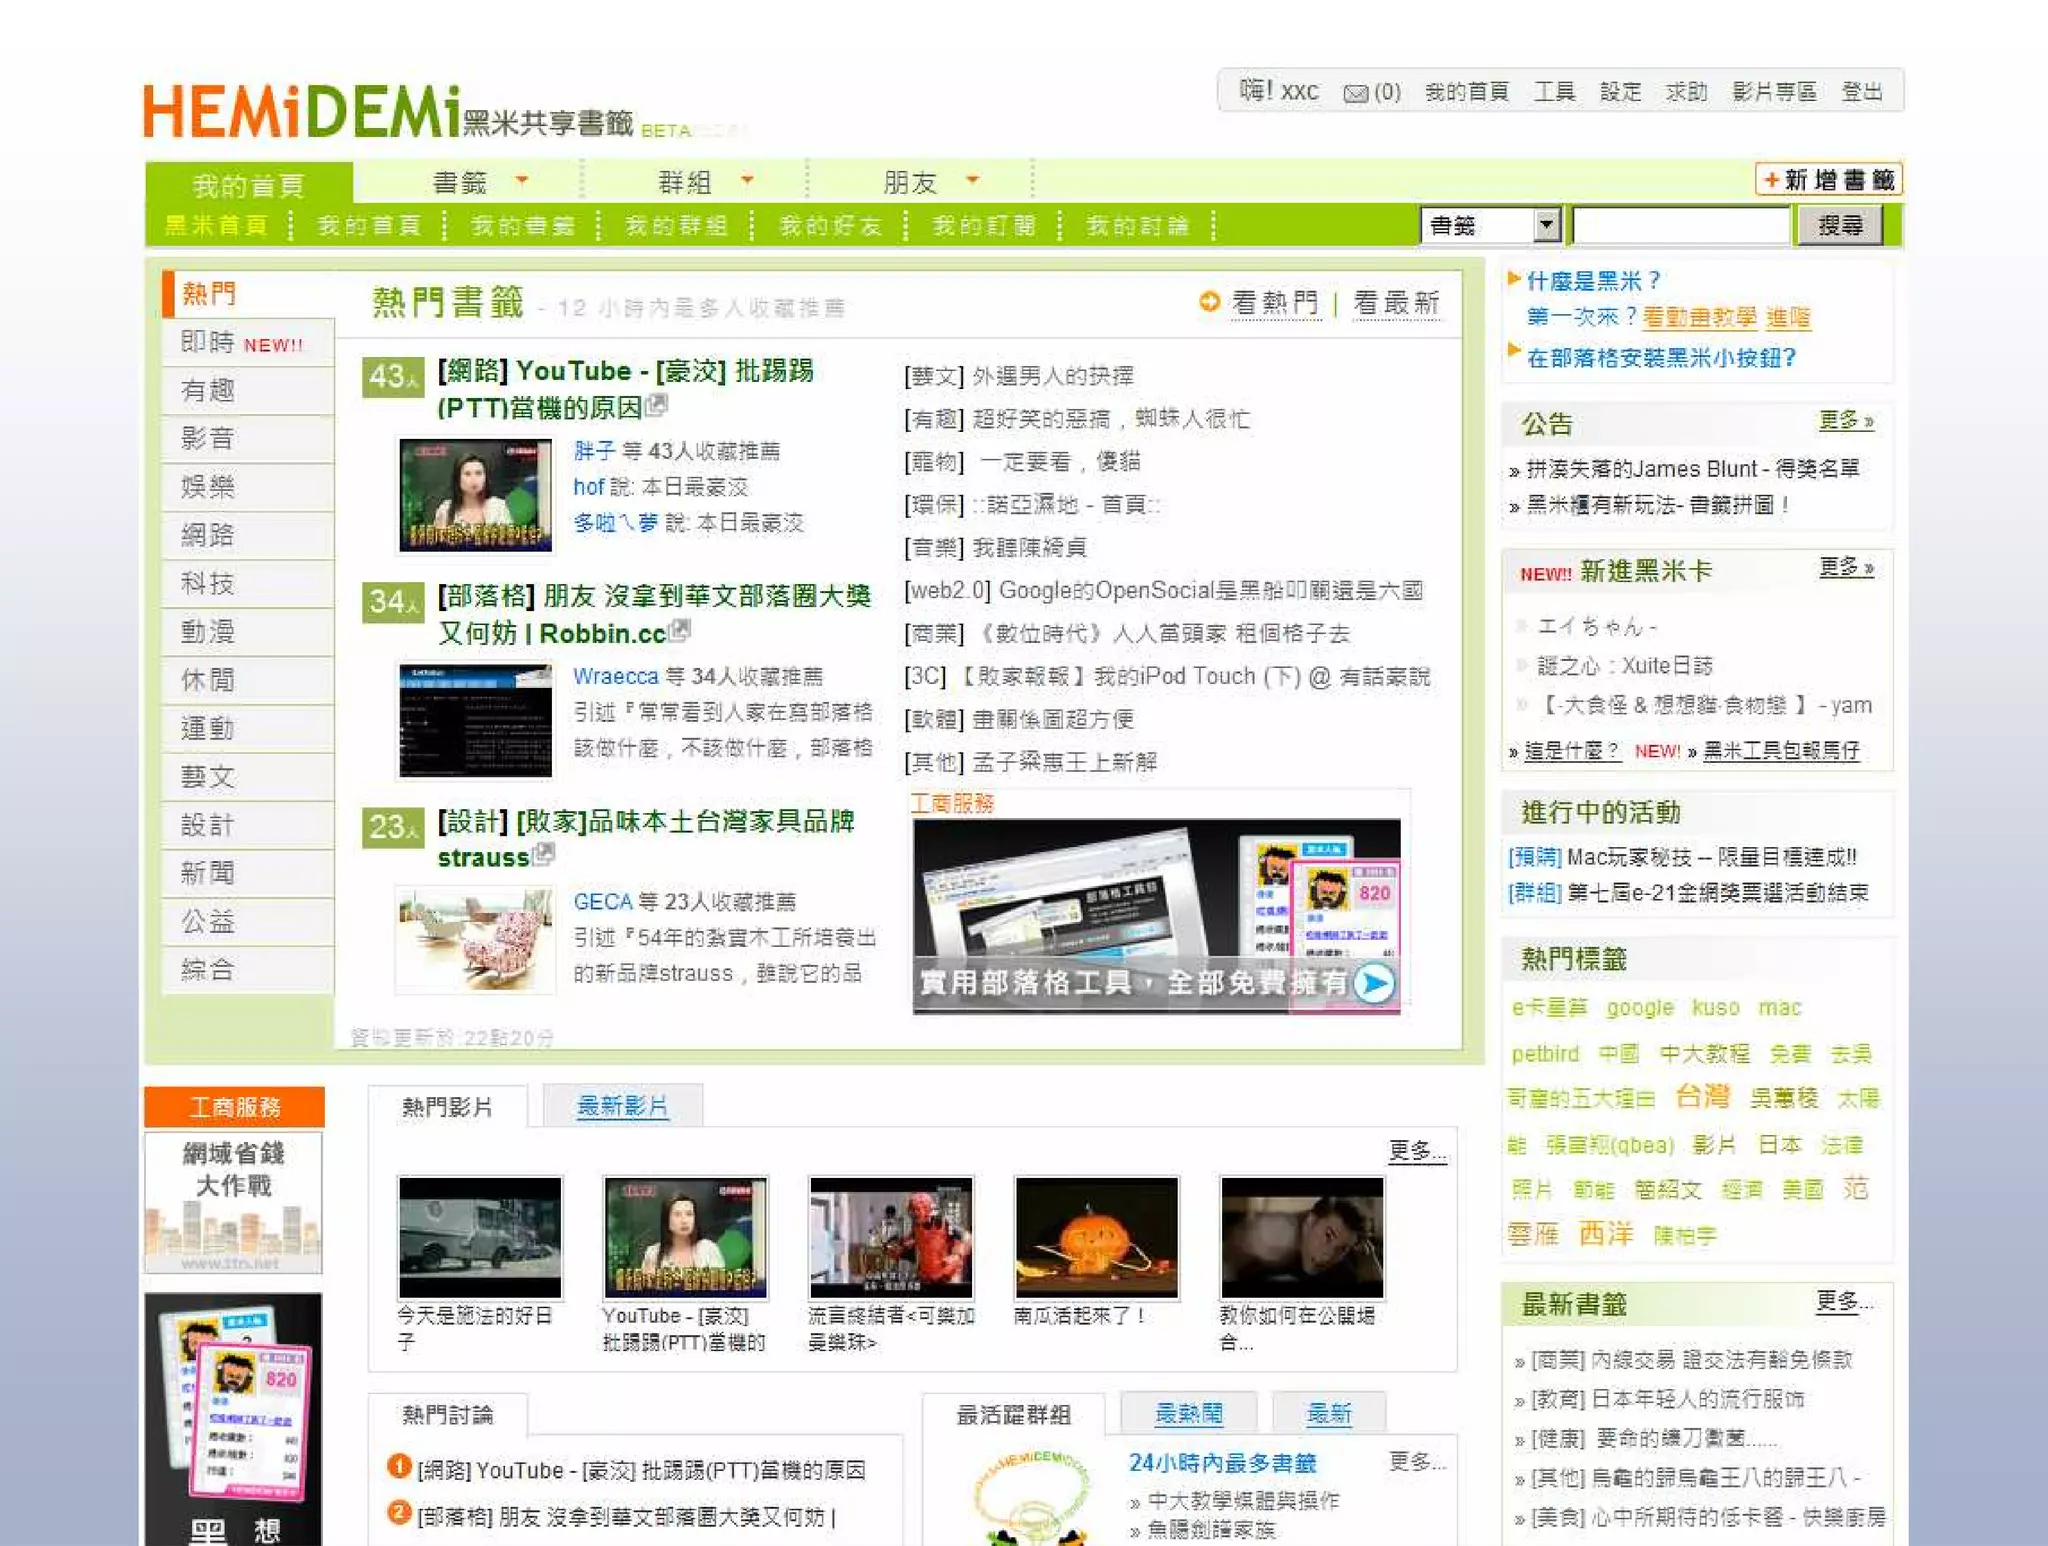The image size is (2048, 1546).
Task: Select the 熱門 category in the sidebar
Action: (248, 294)
